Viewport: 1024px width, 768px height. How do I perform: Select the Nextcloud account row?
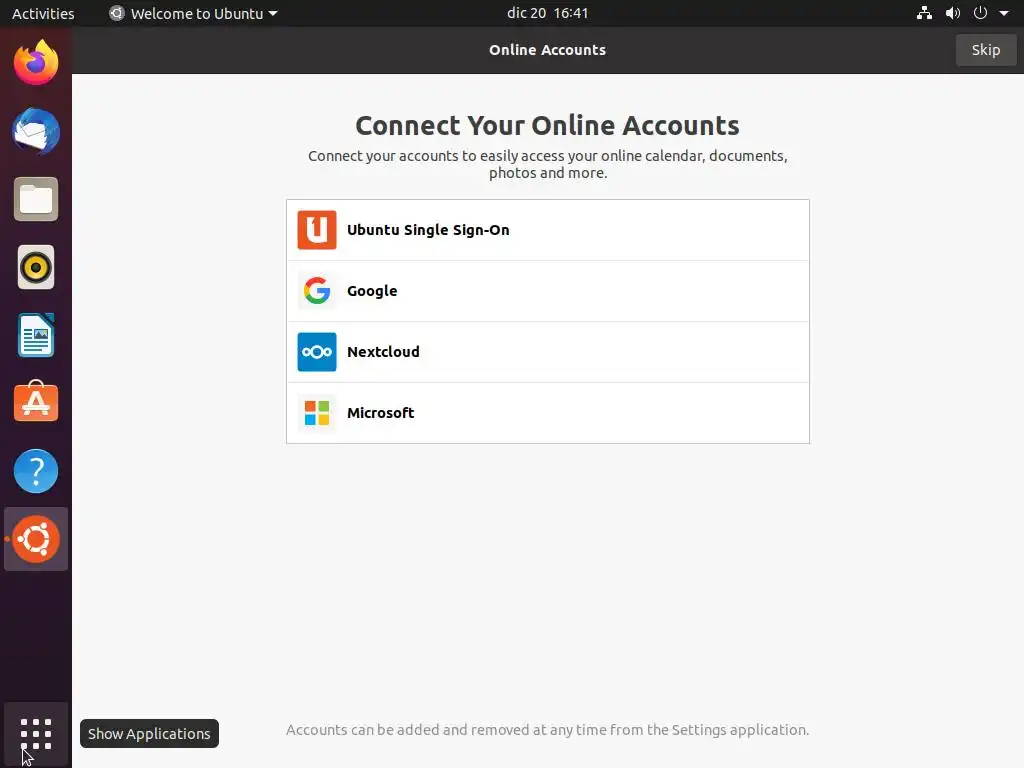[548, 352]
